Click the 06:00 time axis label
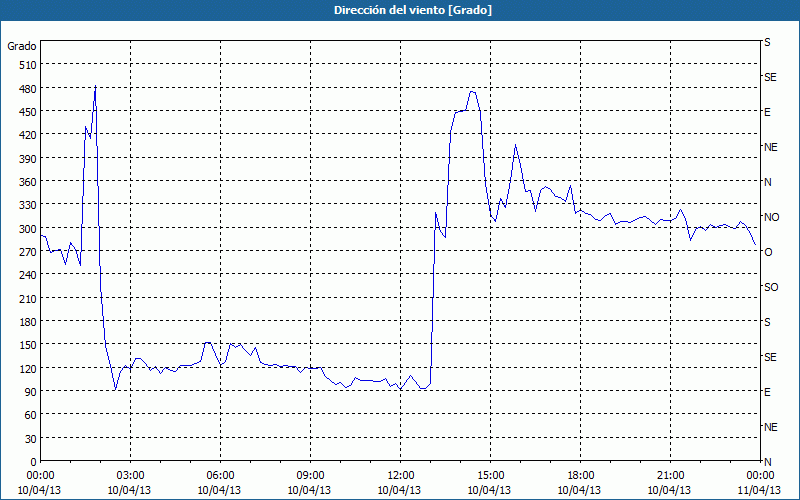This screenshot has height=500, width=800. click(220, 476)
